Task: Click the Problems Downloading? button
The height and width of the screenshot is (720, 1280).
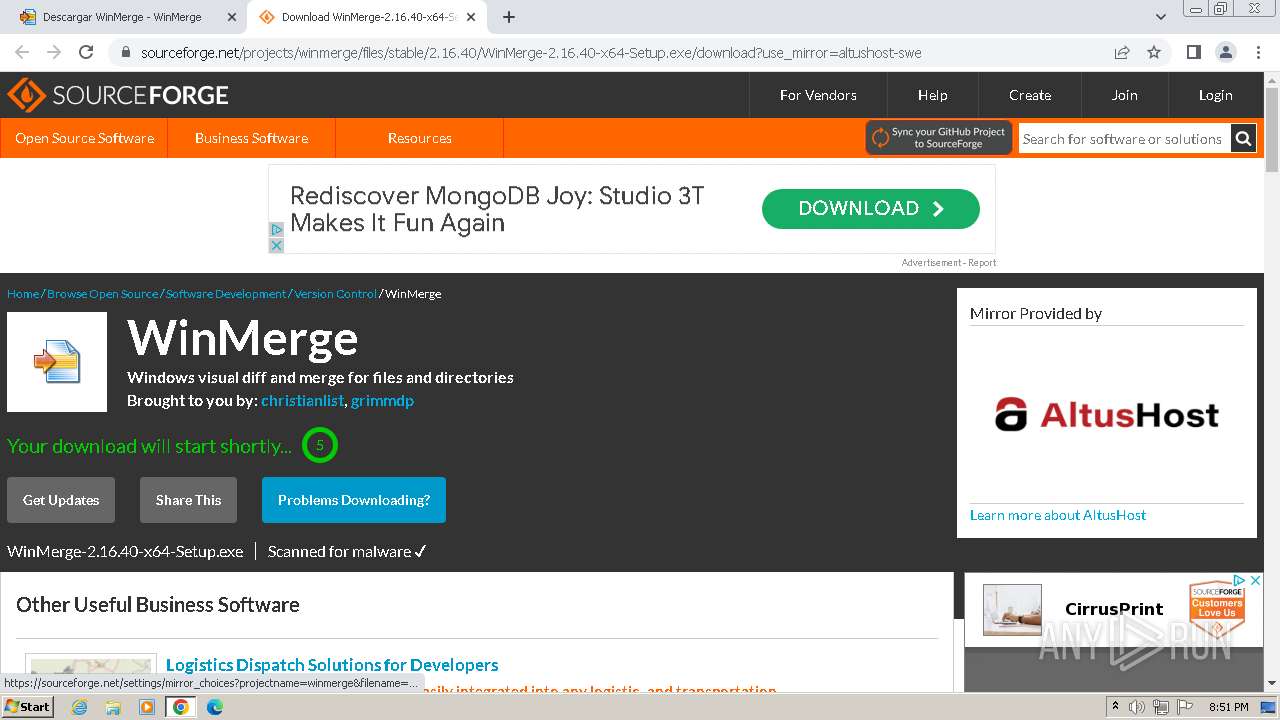Action: pos(354,500)
